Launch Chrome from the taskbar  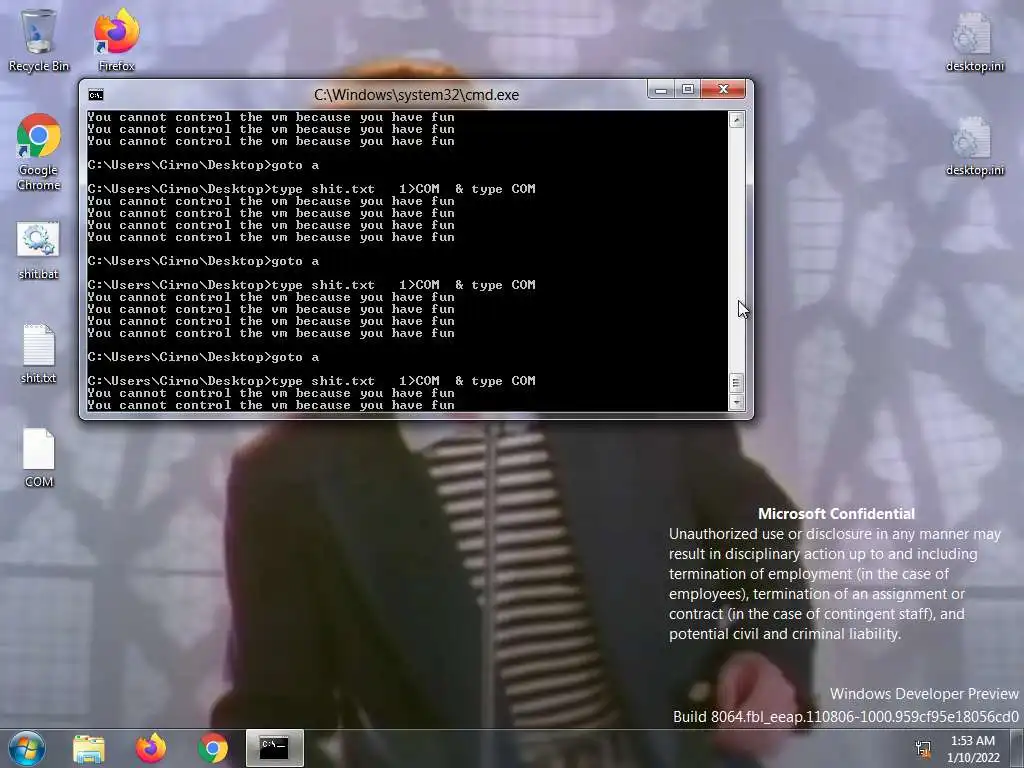(x=213, y=748)
